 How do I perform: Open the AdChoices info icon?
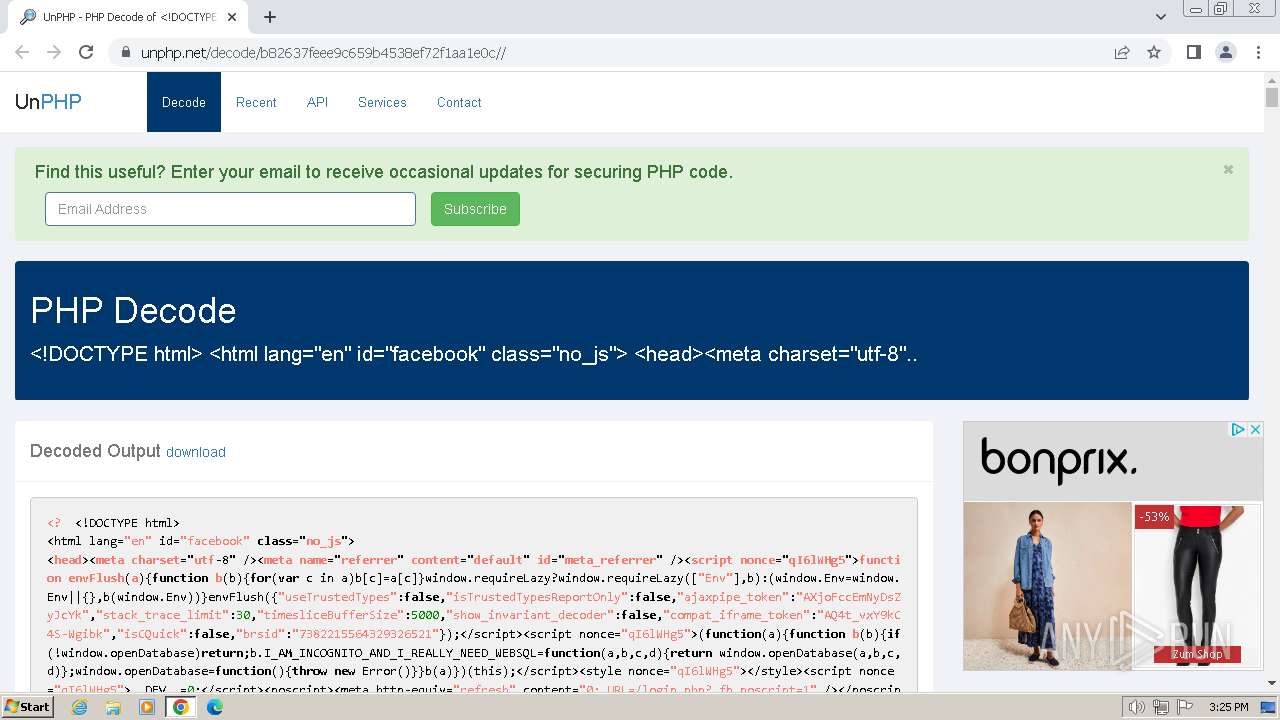click(1238, 429)
